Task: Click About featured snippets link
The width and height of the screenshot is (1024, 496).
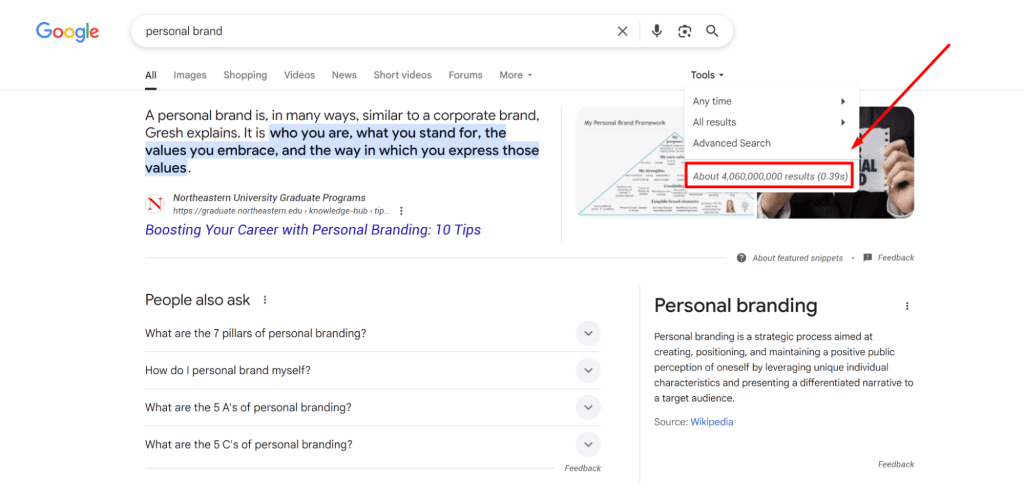Action: click(797, 258)
